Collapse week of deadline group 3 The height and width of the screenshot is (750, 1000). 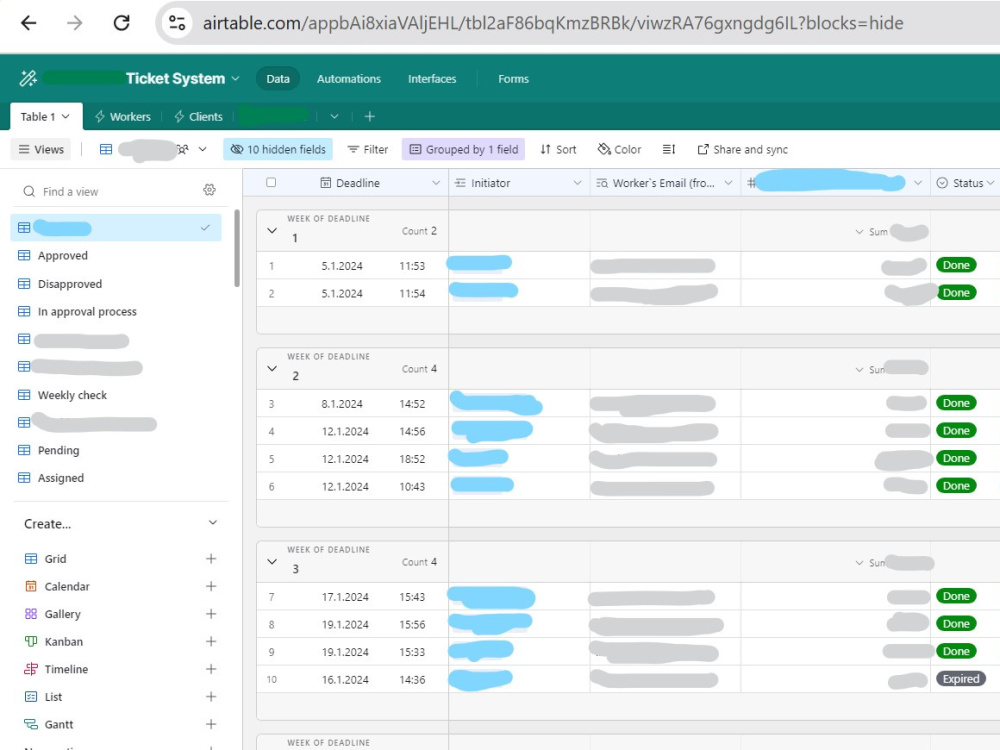point(272,562)
